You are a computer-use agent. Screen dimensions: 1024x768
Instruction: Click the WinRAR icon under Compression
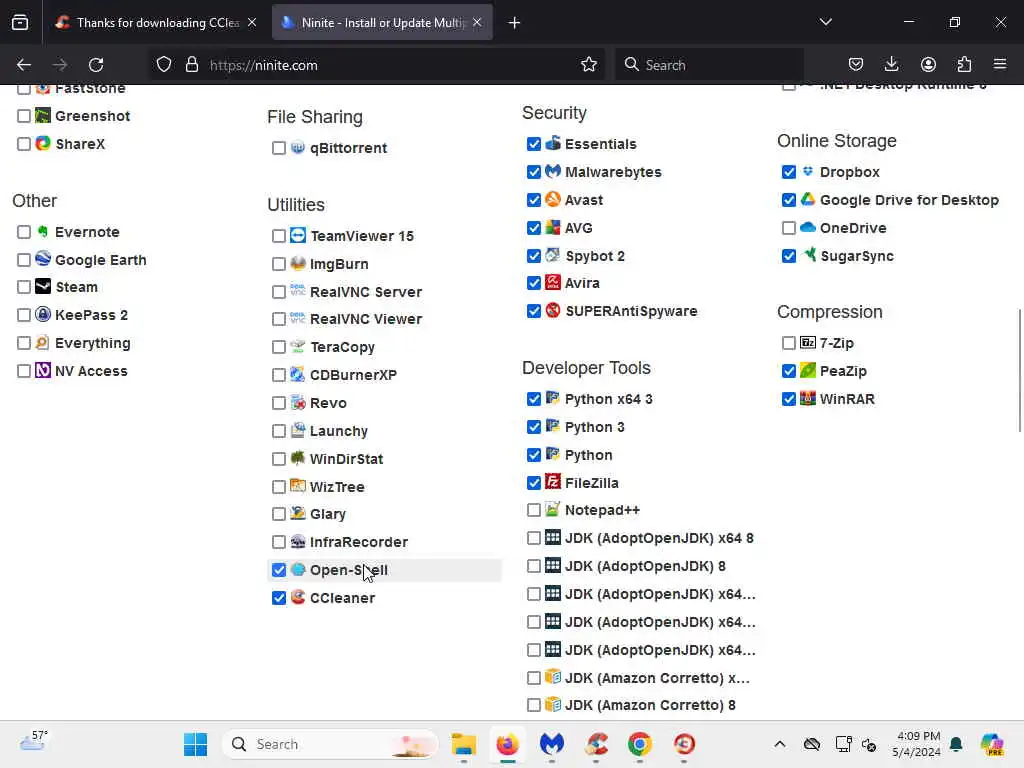click(x=808, y=398)
